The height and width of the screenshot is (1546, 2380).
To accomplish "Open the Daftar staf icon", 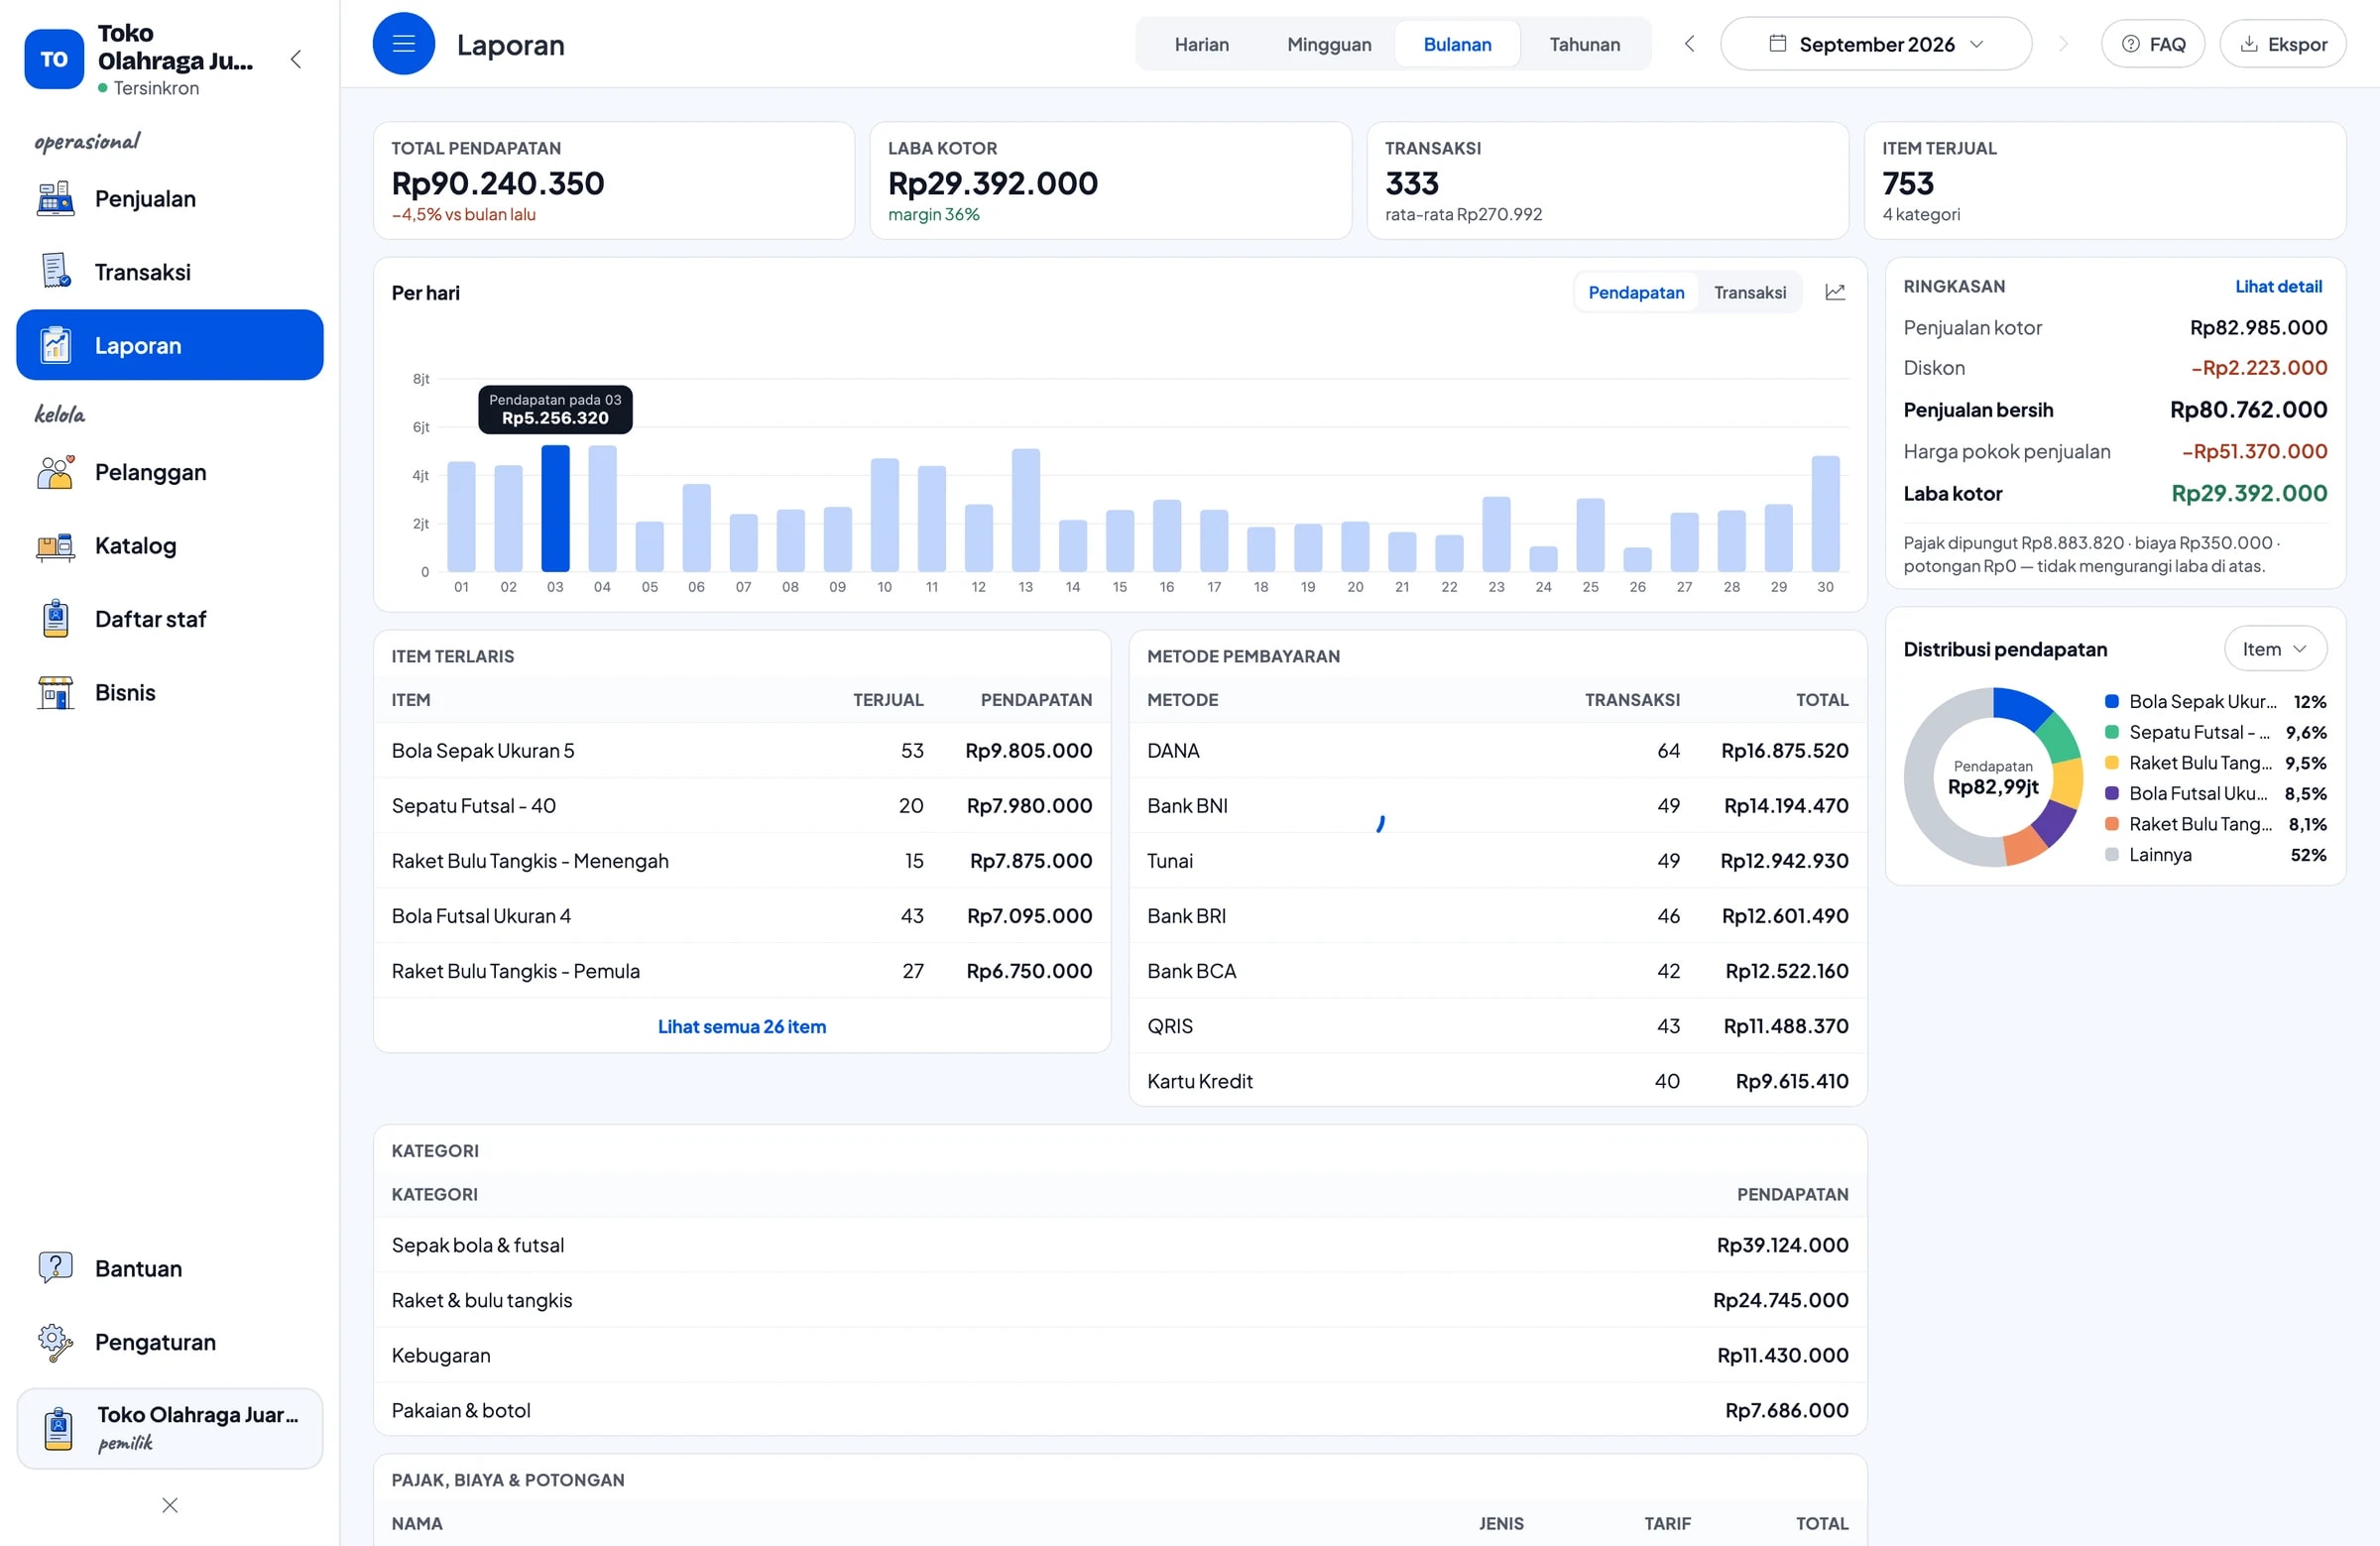I will pos(55,618).
